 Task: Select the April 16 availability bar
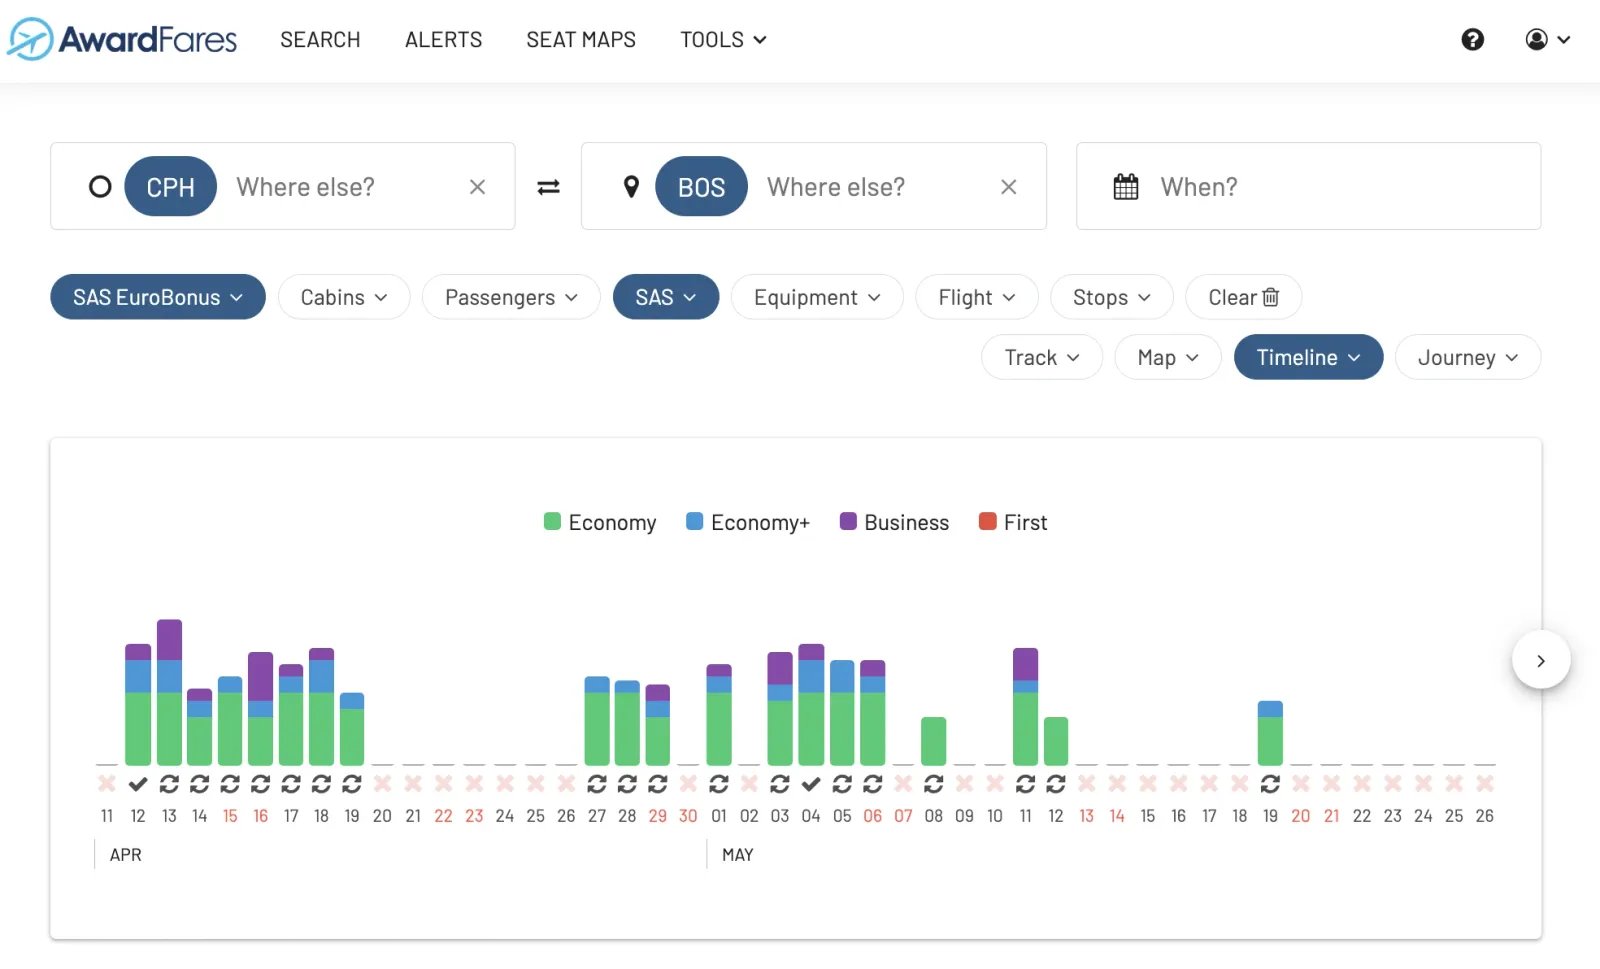(x=260, y=708)
